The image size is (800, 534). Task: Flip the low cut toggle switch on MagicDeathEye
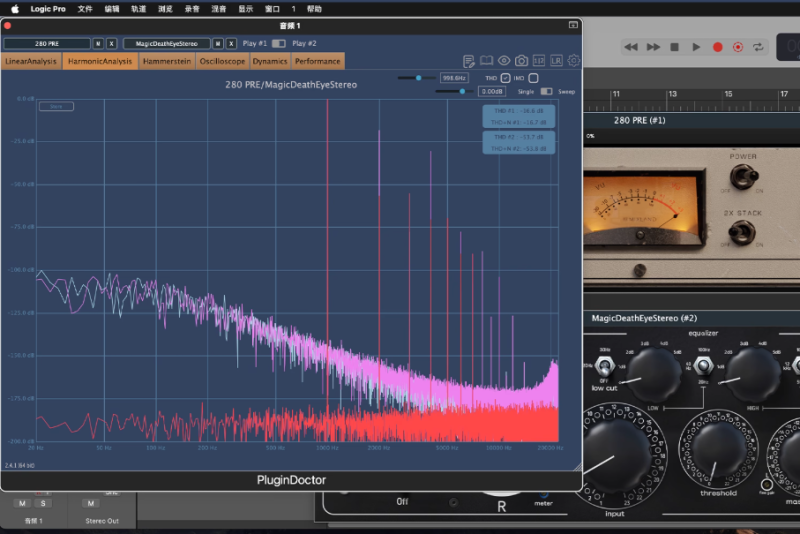pos(605,366)
